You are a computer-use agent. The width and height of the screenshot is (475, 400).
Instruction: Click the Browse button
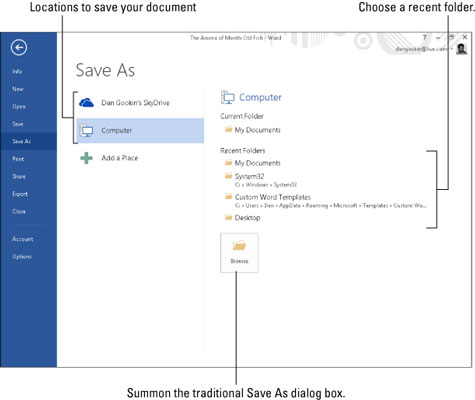pyautogui.click(x=239, y=253)
